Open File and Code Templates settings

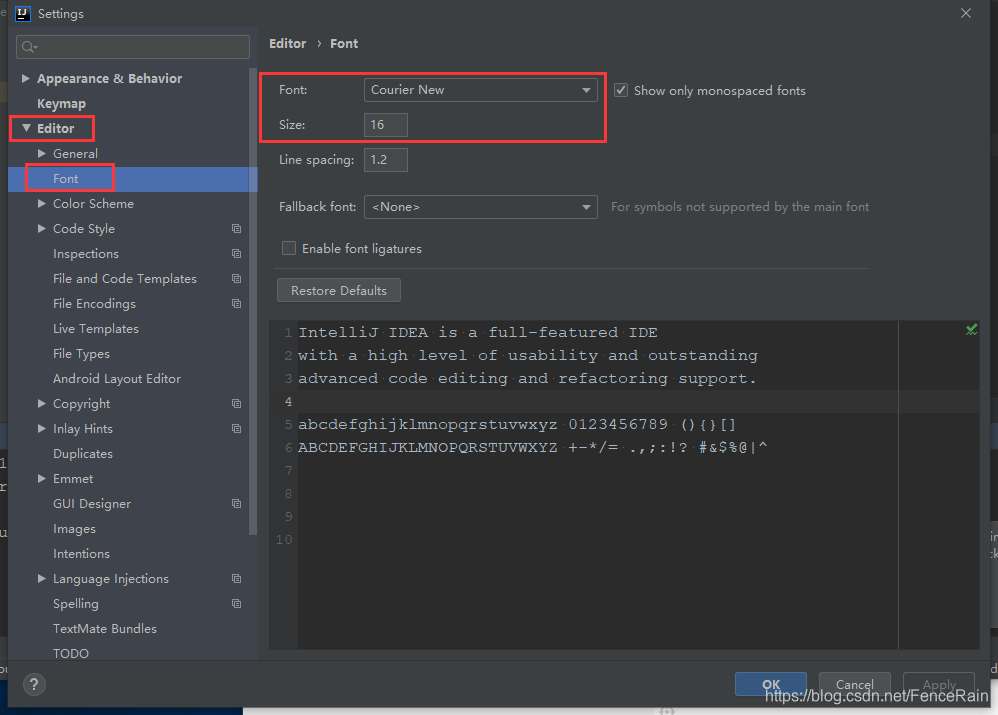click(125, 279)
